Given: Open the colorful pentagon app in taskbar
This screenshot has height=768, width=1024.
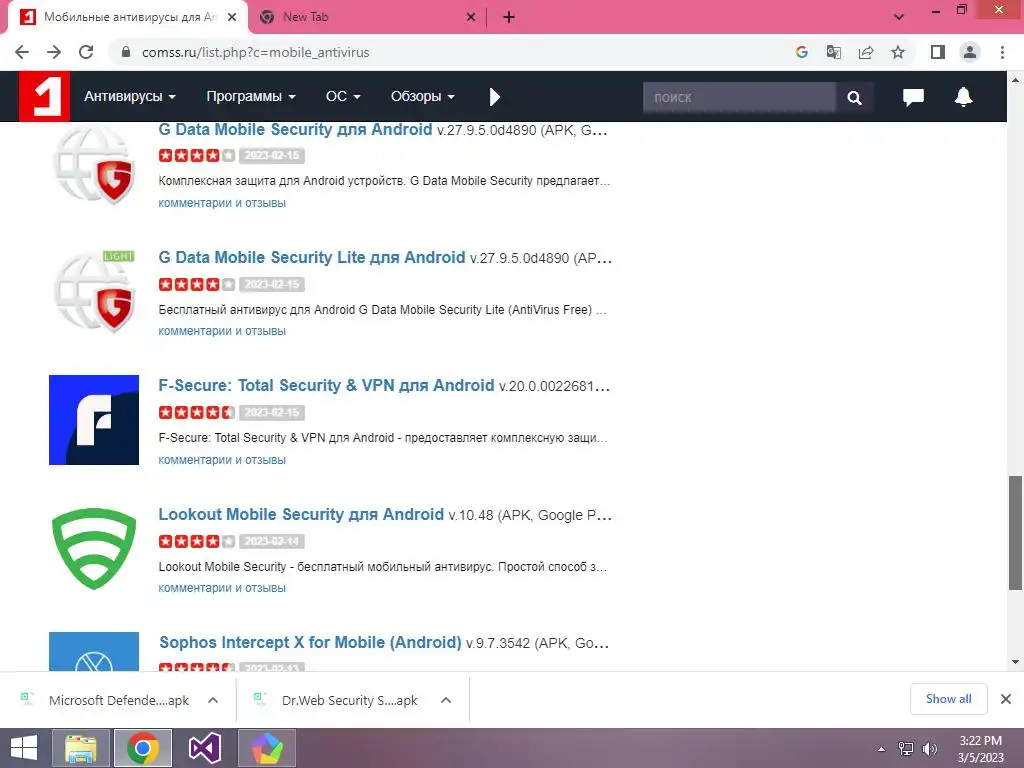Looking at the screenshot, I should (x=267, y=748).
